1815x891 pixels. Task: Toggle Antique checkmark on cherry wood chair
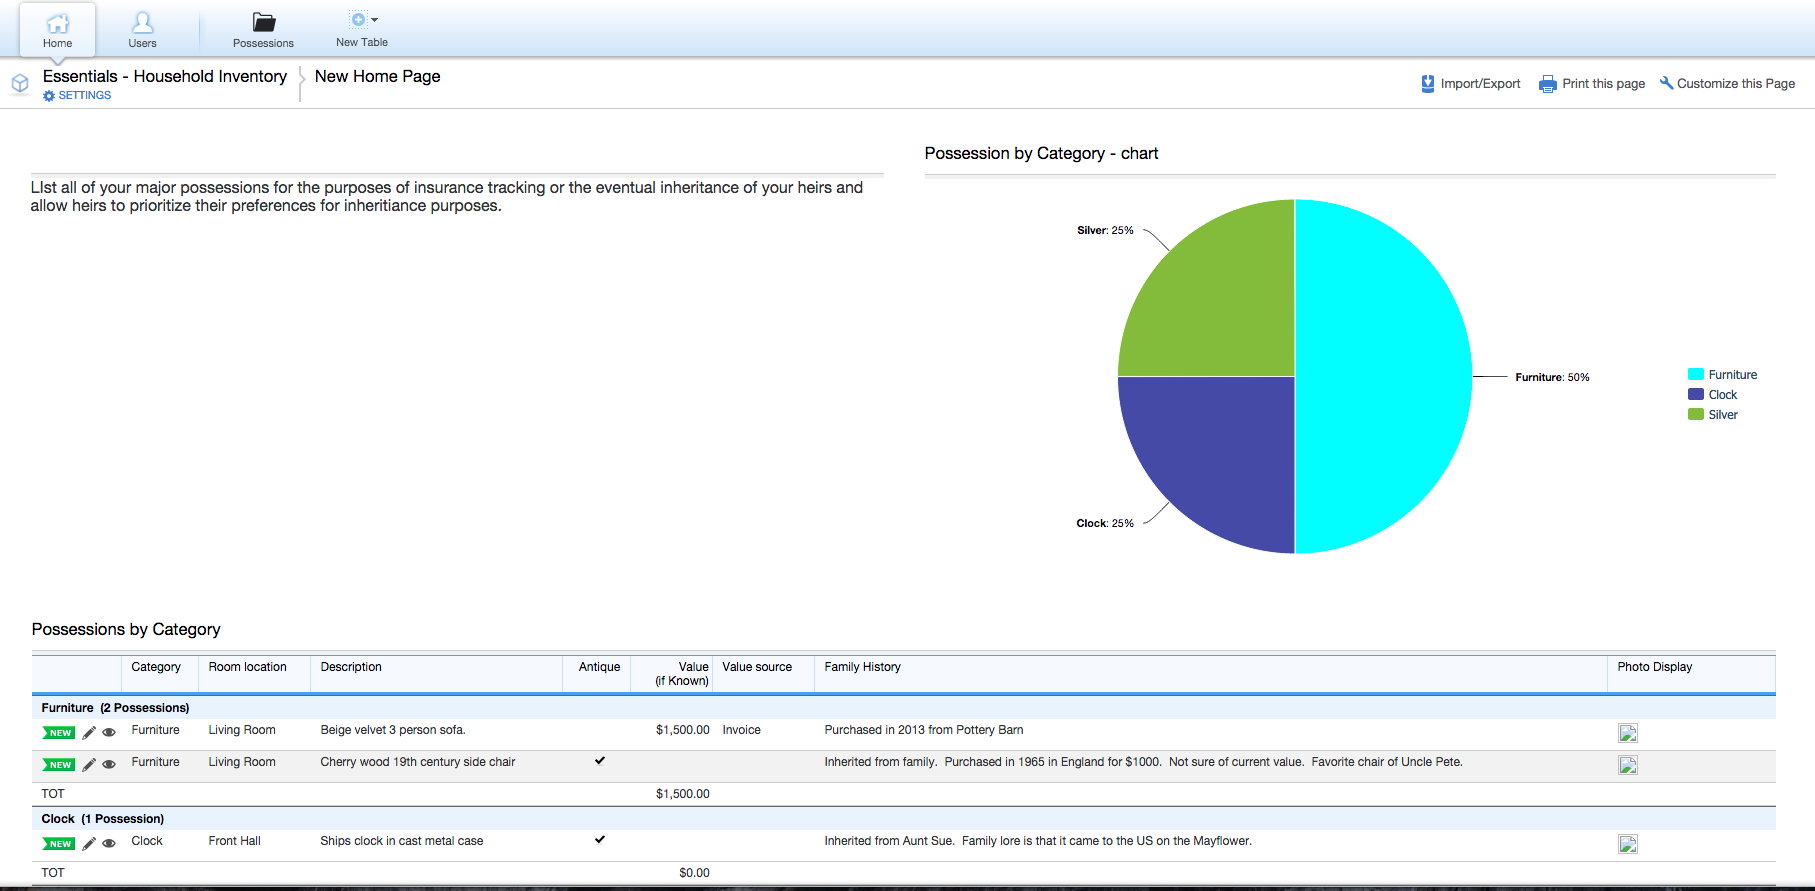click(x=600, y=761)
